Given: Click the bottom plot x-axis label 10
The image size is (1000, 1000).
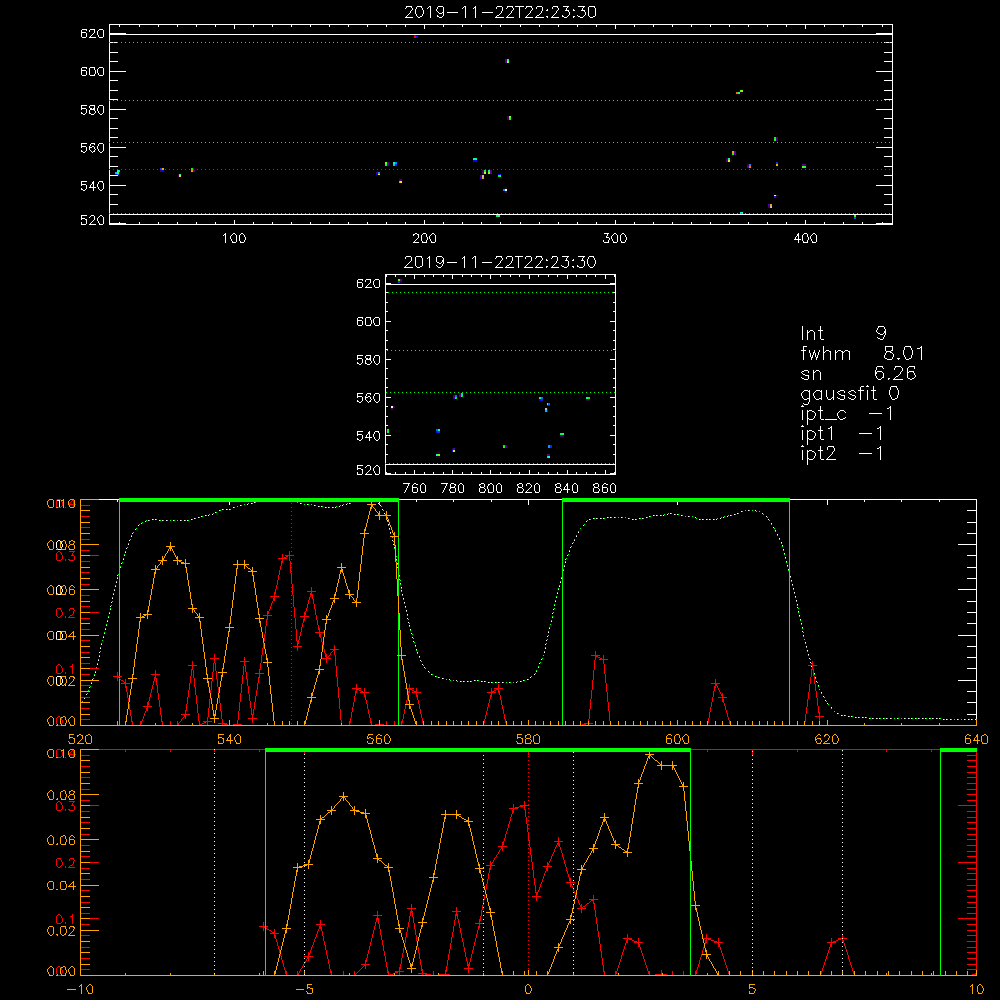Looking at the screenshot, I should (x=976, y=989).
